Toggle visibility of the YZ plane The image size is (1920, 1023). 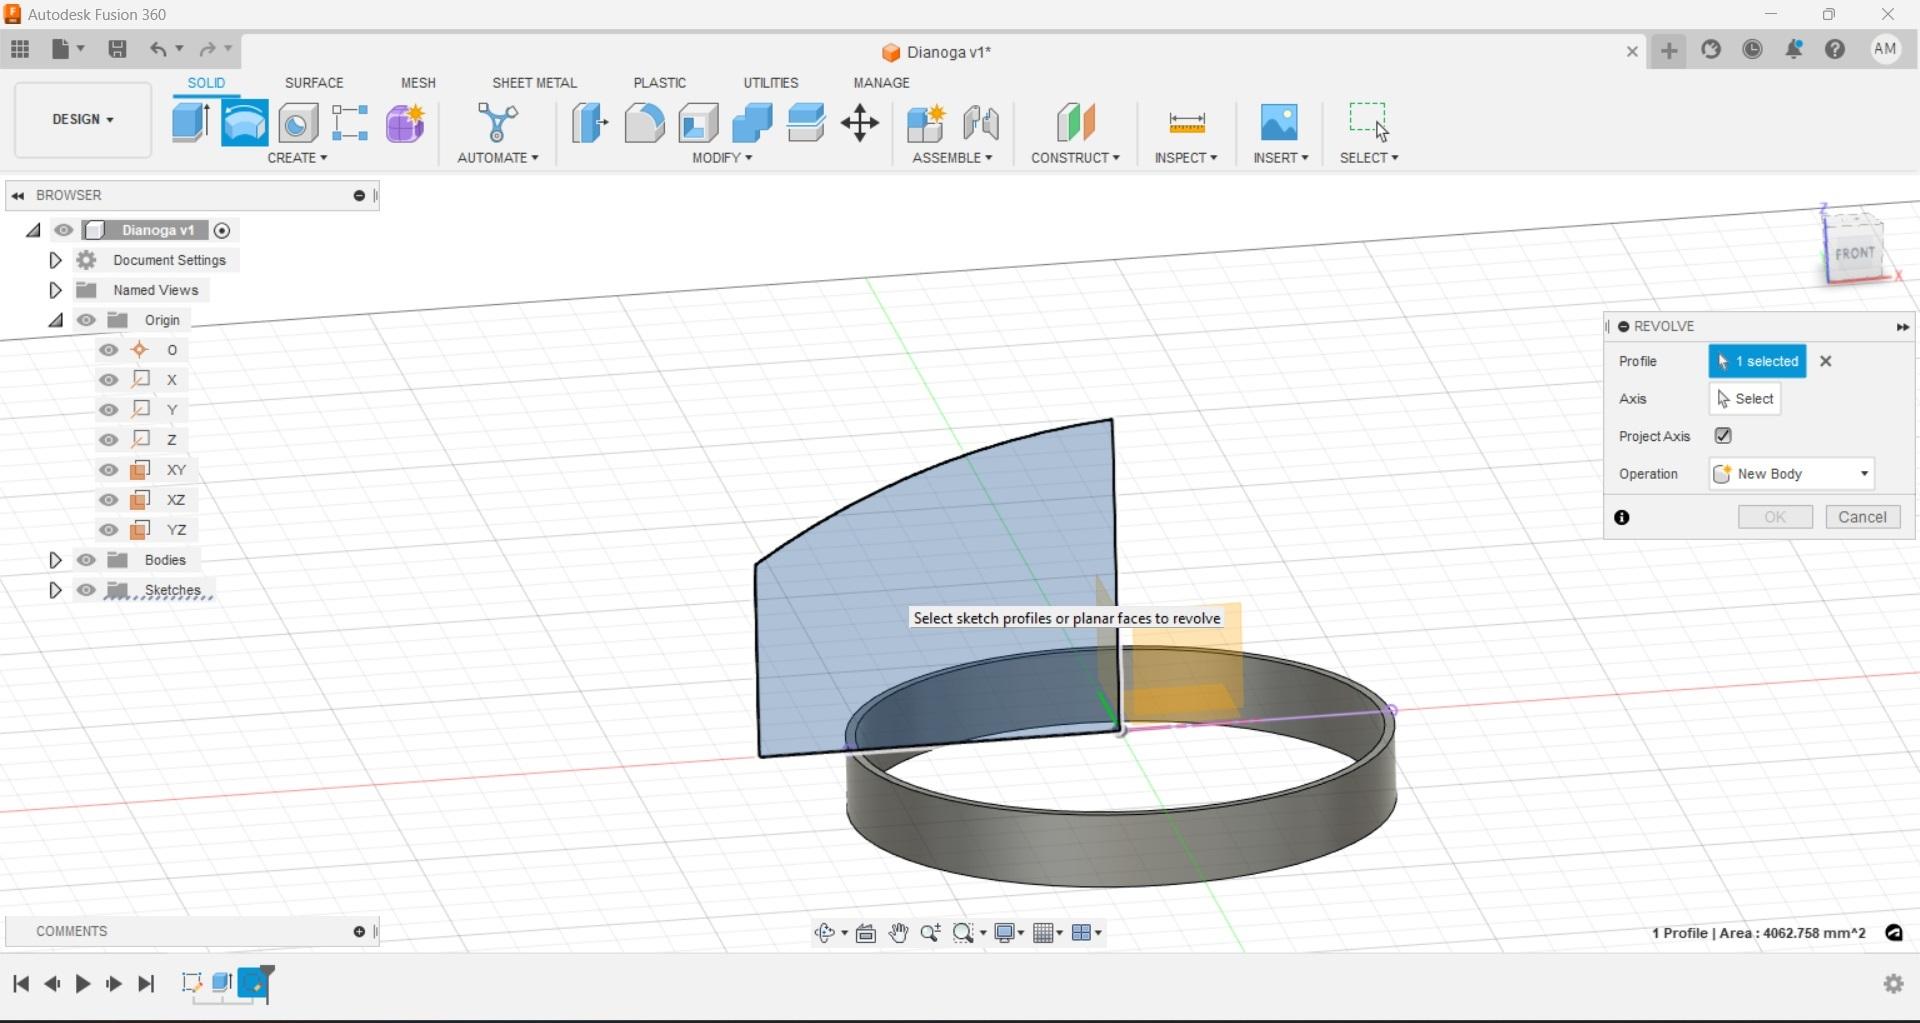pyautogui.click(x=109, y=530)
